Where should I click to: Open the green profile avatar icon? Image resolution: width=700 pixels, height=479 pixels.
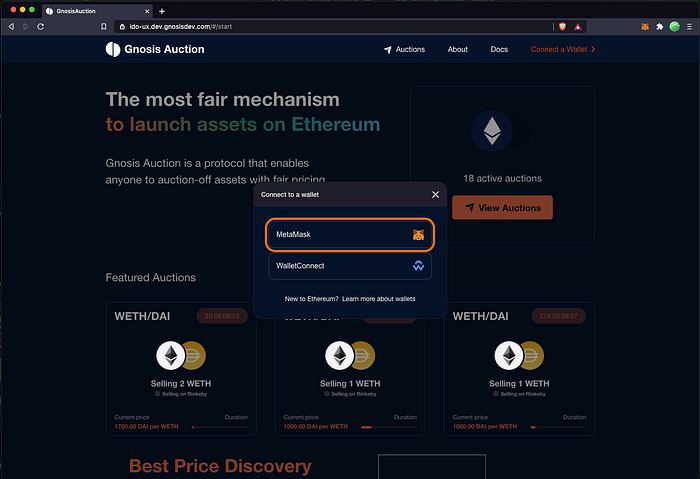(x=675, y=27)
